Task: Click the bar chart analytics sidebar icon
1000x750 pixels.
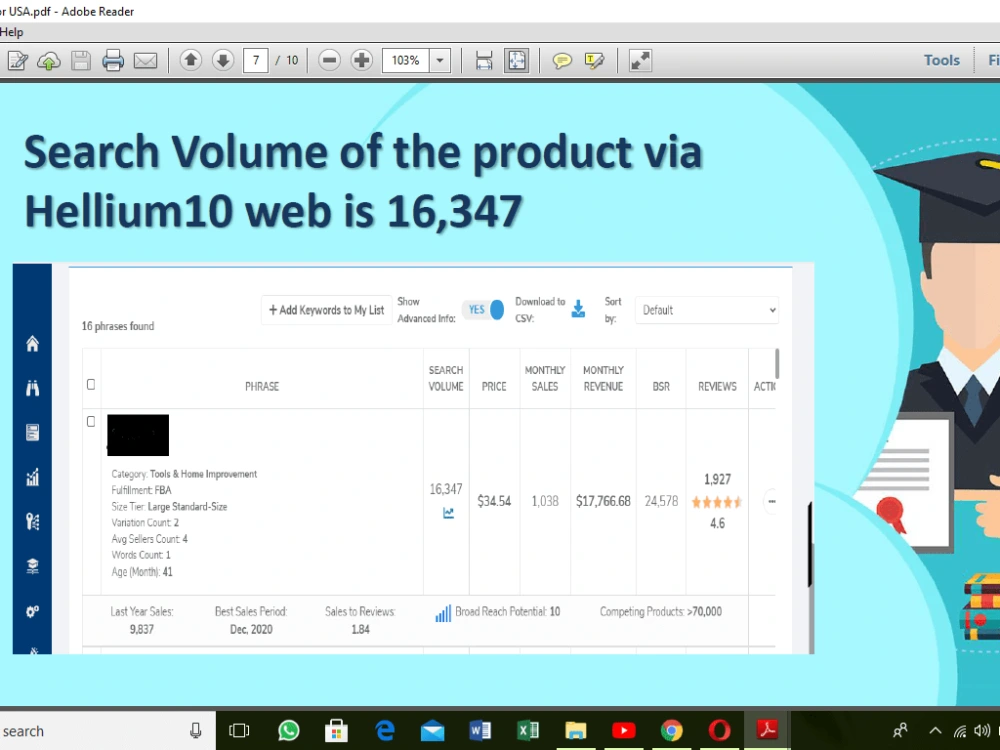Action: point(33,477)
